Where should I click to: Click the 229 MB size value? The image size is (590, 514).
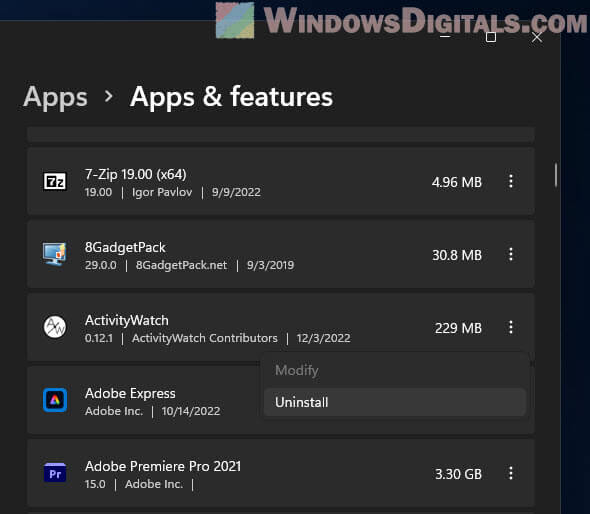[458, 328]
